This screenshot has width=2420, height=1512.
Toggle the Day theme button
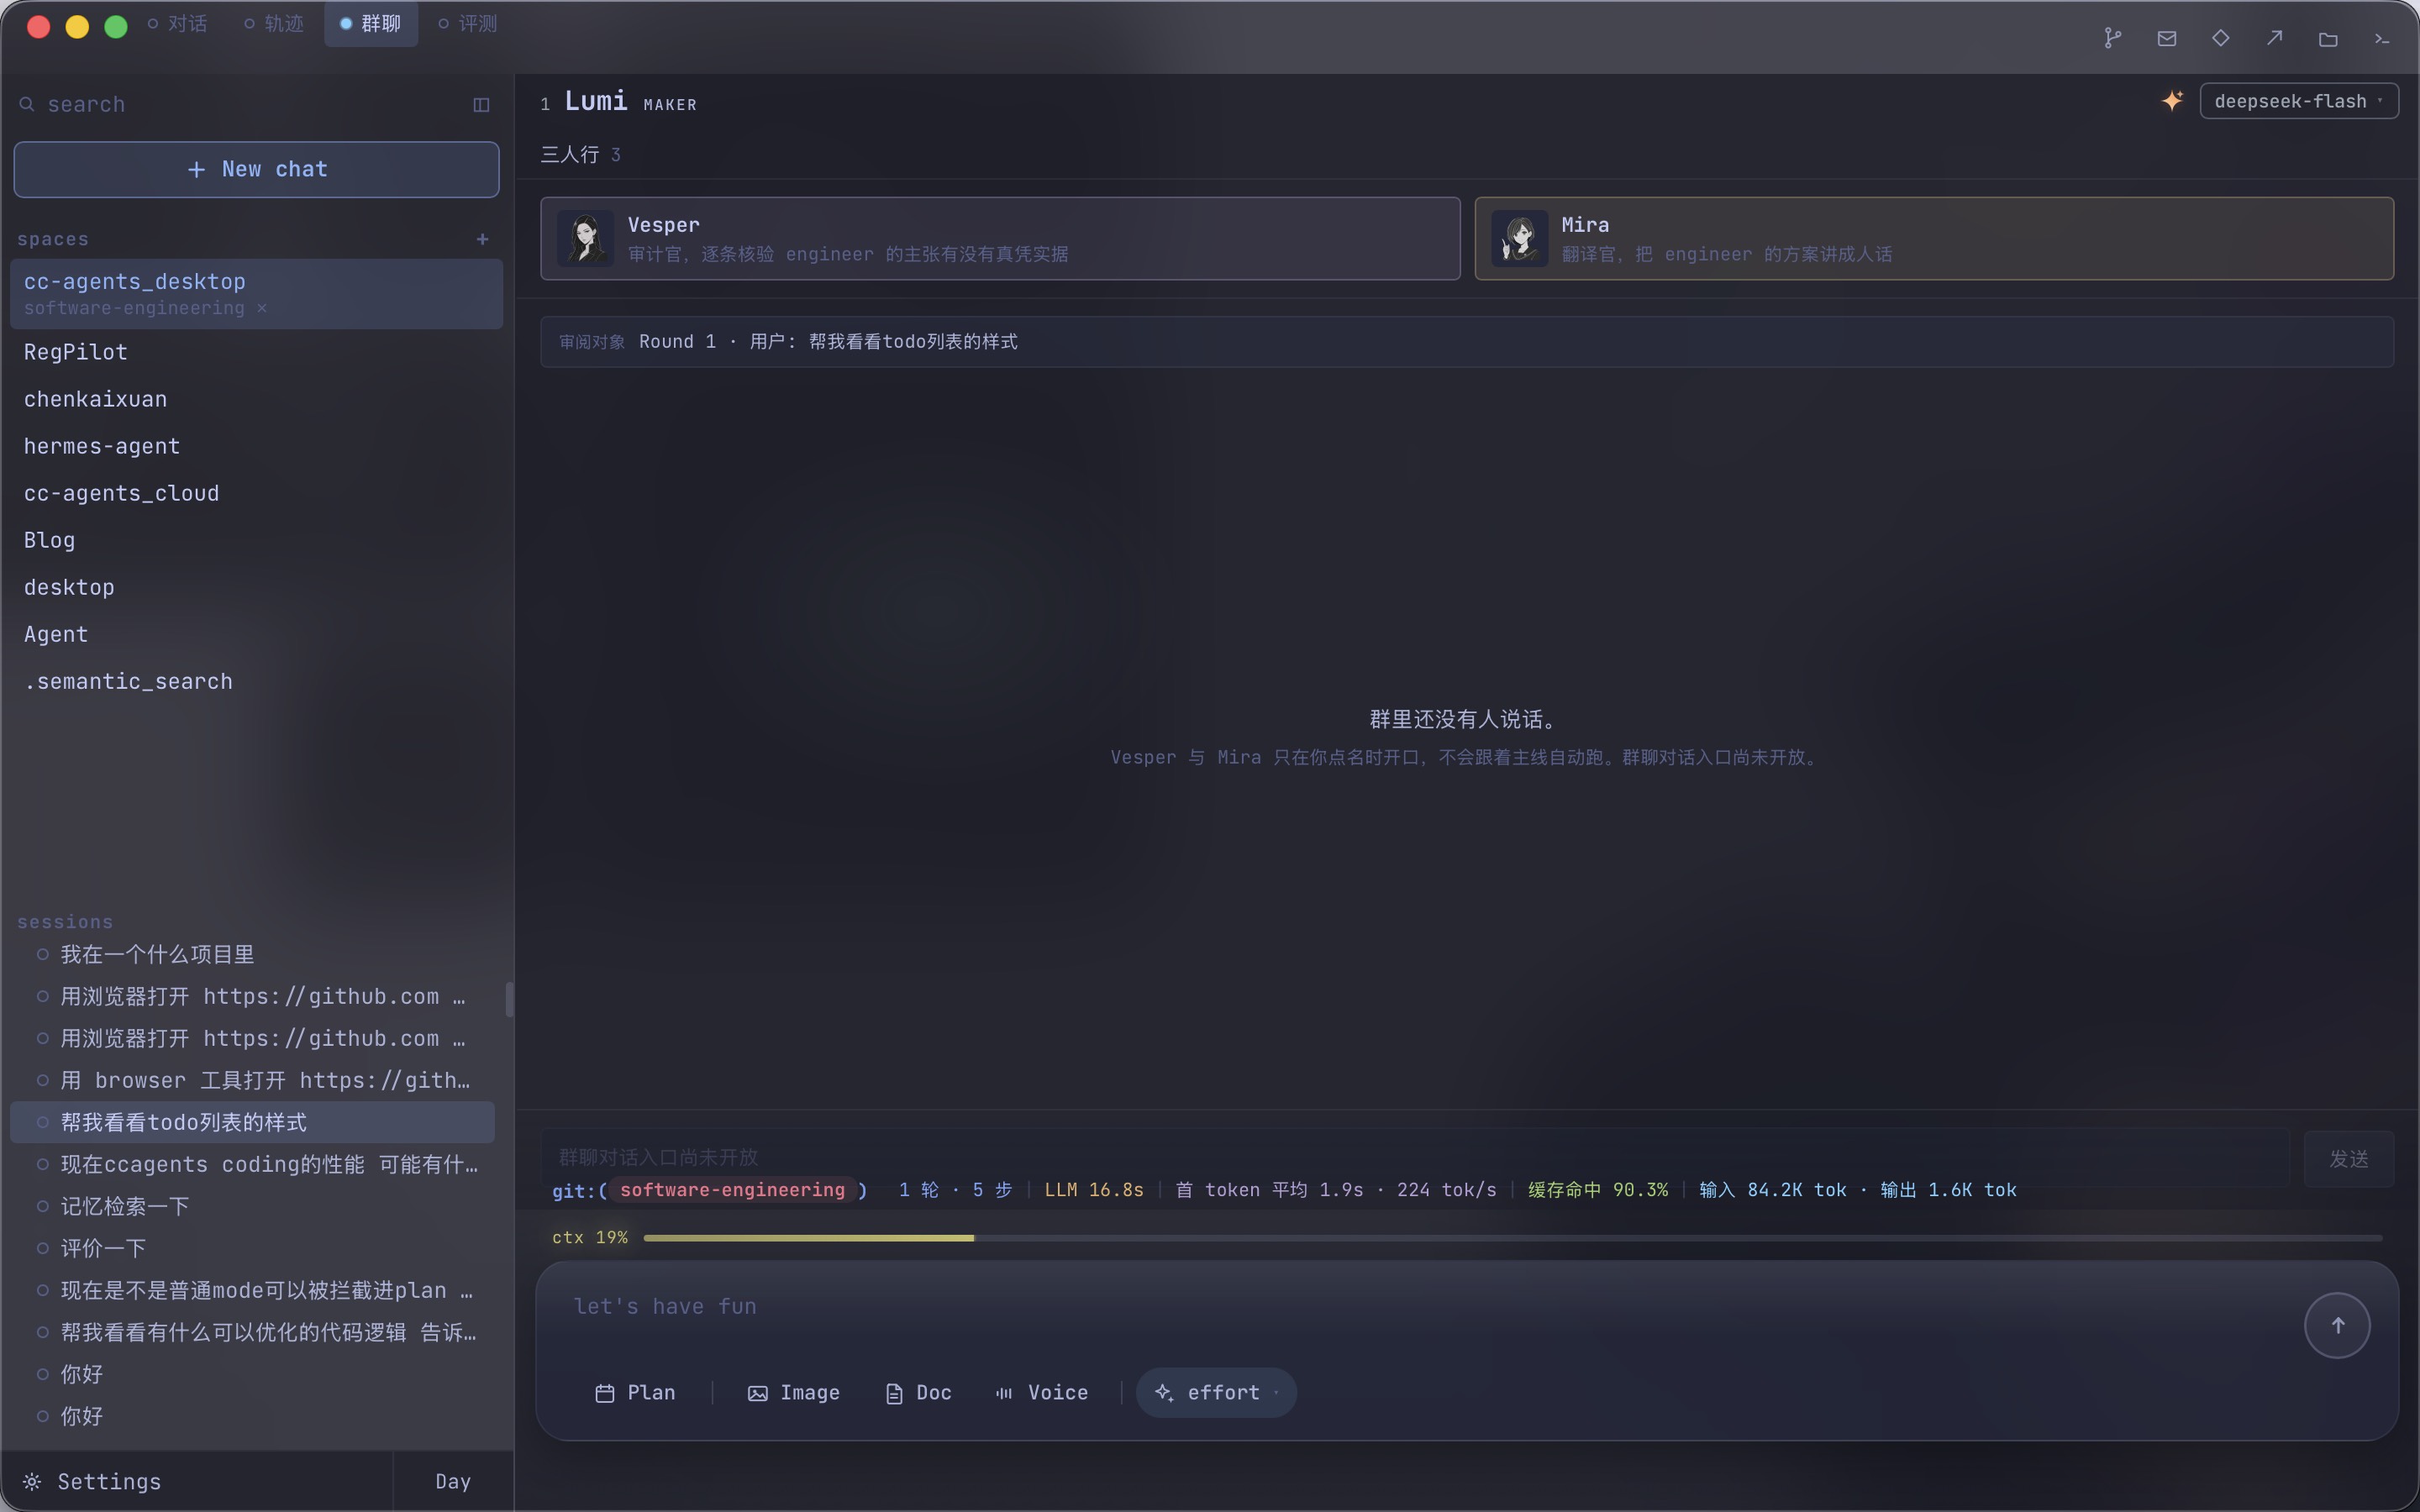453,1481
